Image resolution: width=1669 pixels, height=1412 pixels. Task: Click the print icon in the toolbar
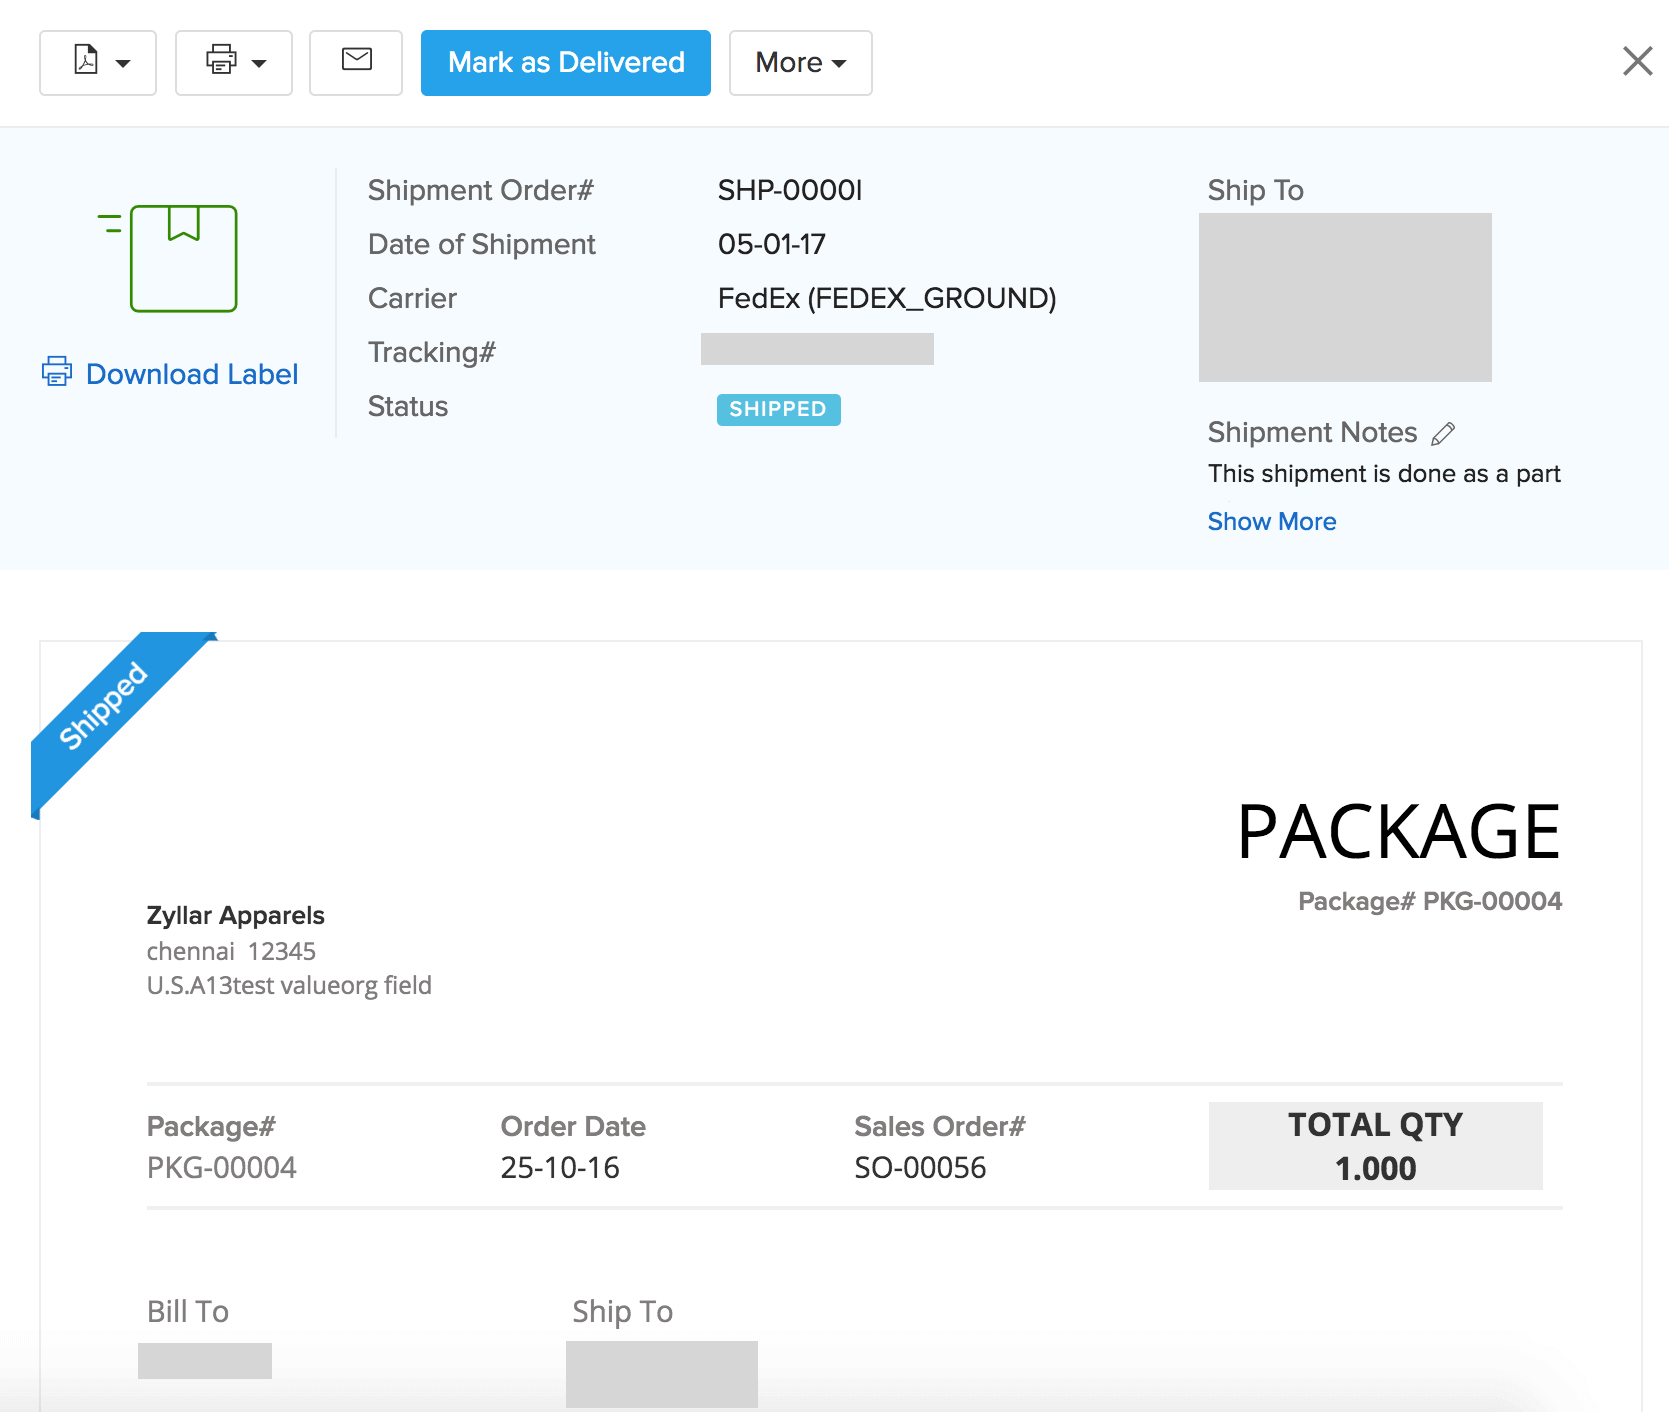tap(222, 62)
